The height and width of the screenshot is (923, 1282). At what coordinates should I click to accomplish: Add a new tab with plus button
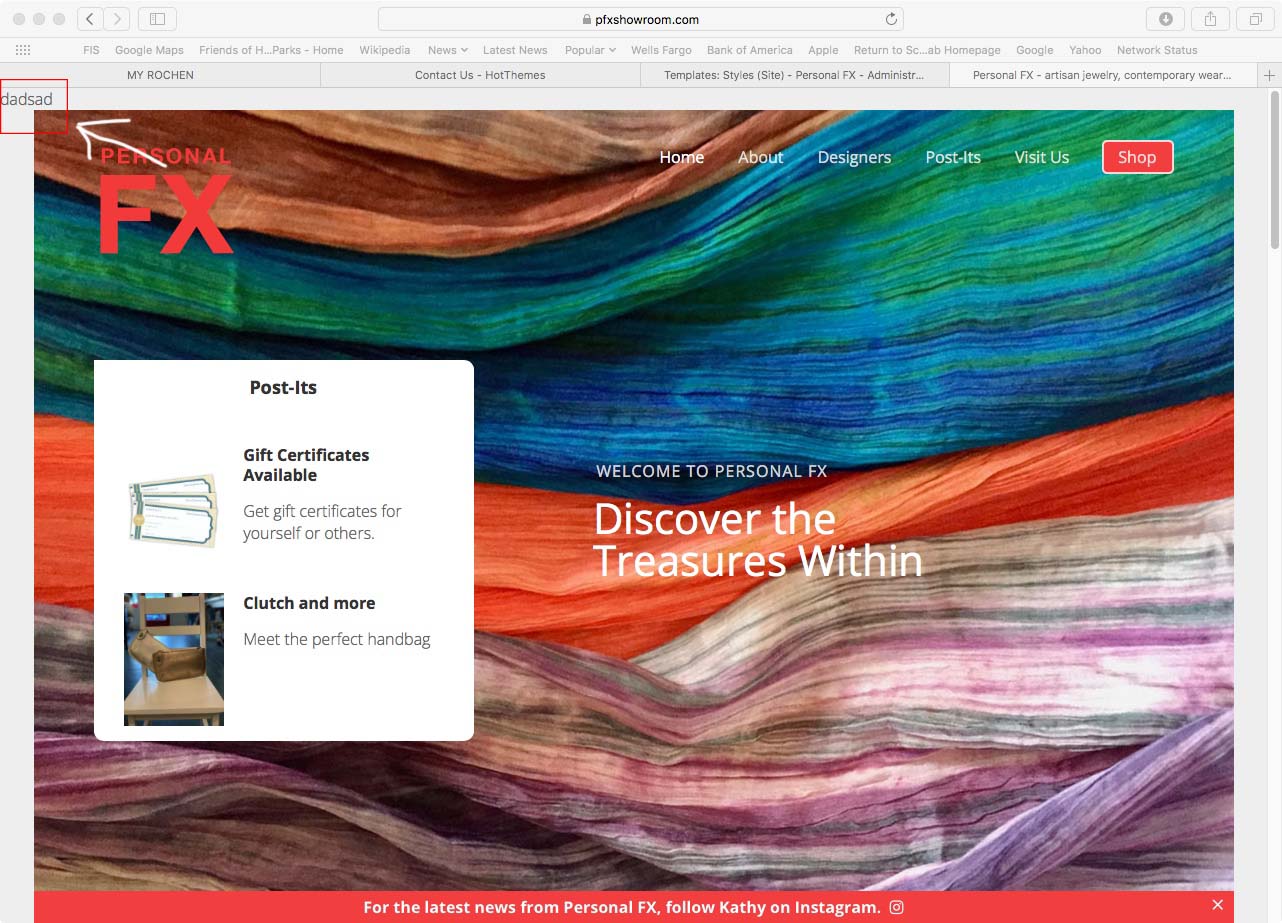(1270, 75)
